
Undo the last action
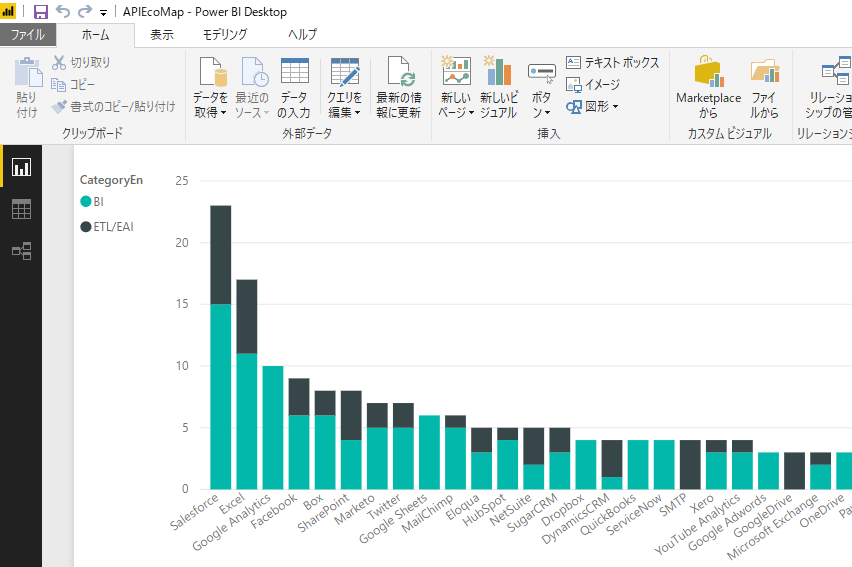tap(63, 11)
